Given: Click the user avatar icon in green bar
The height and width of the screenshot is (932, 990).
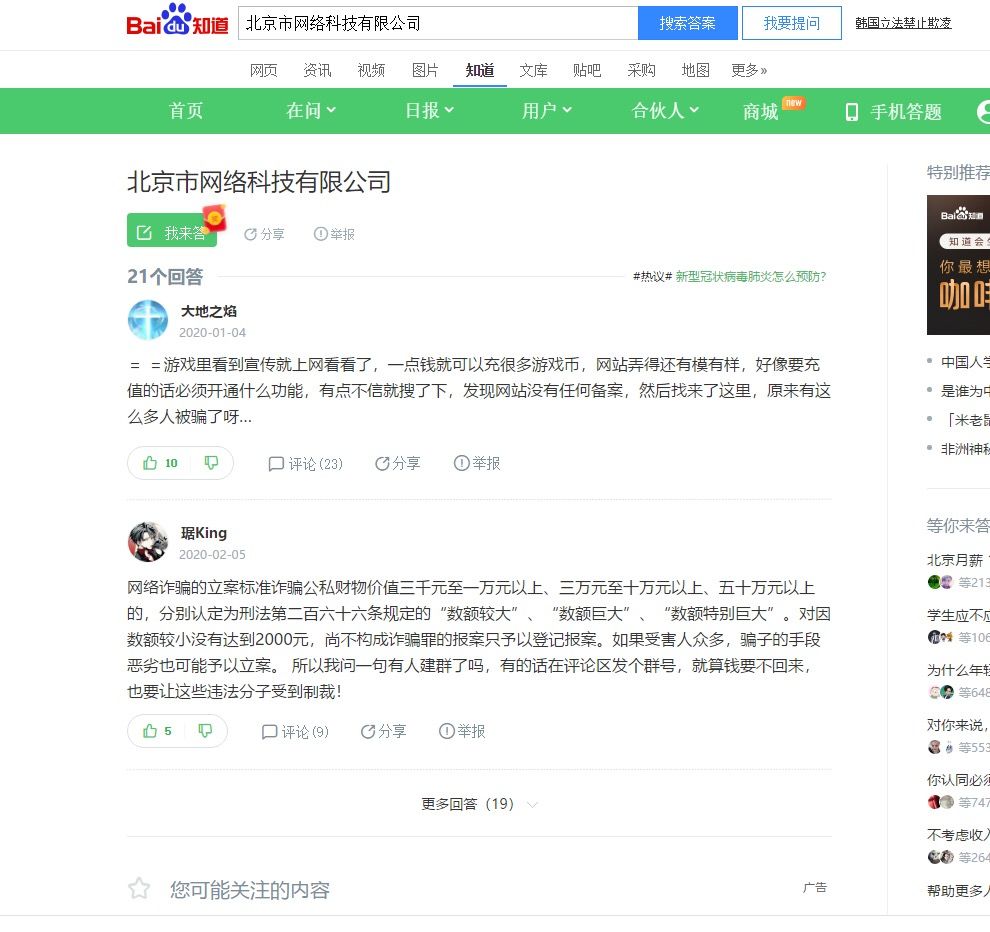Looking at the screenshot, I should tap(984, 112).
